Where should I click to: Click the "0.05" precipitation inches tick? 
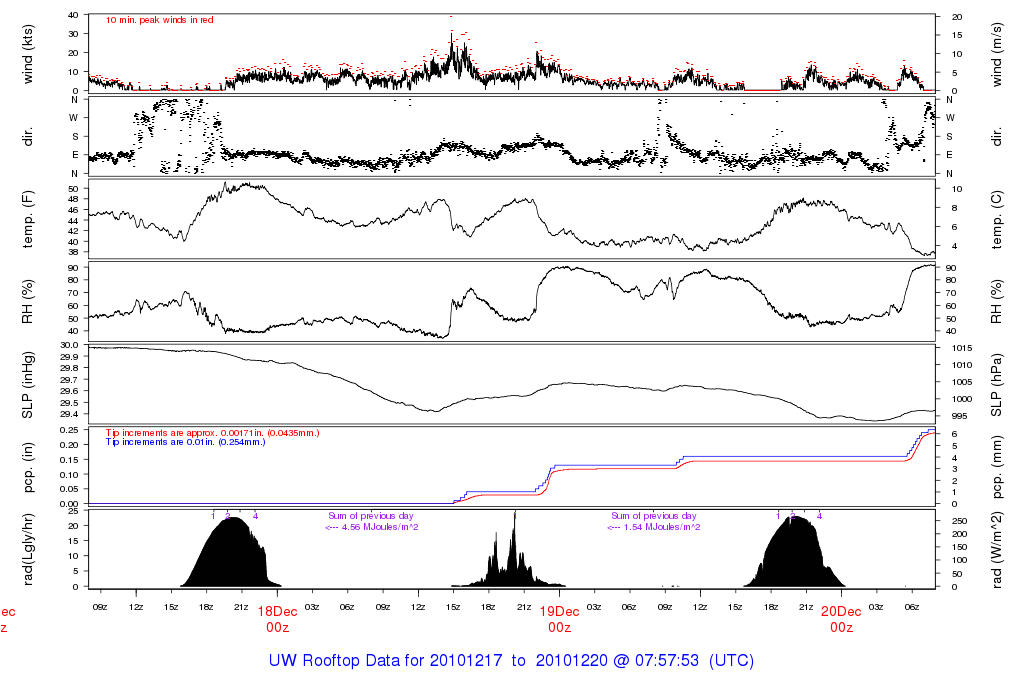(x=69, y=489)
